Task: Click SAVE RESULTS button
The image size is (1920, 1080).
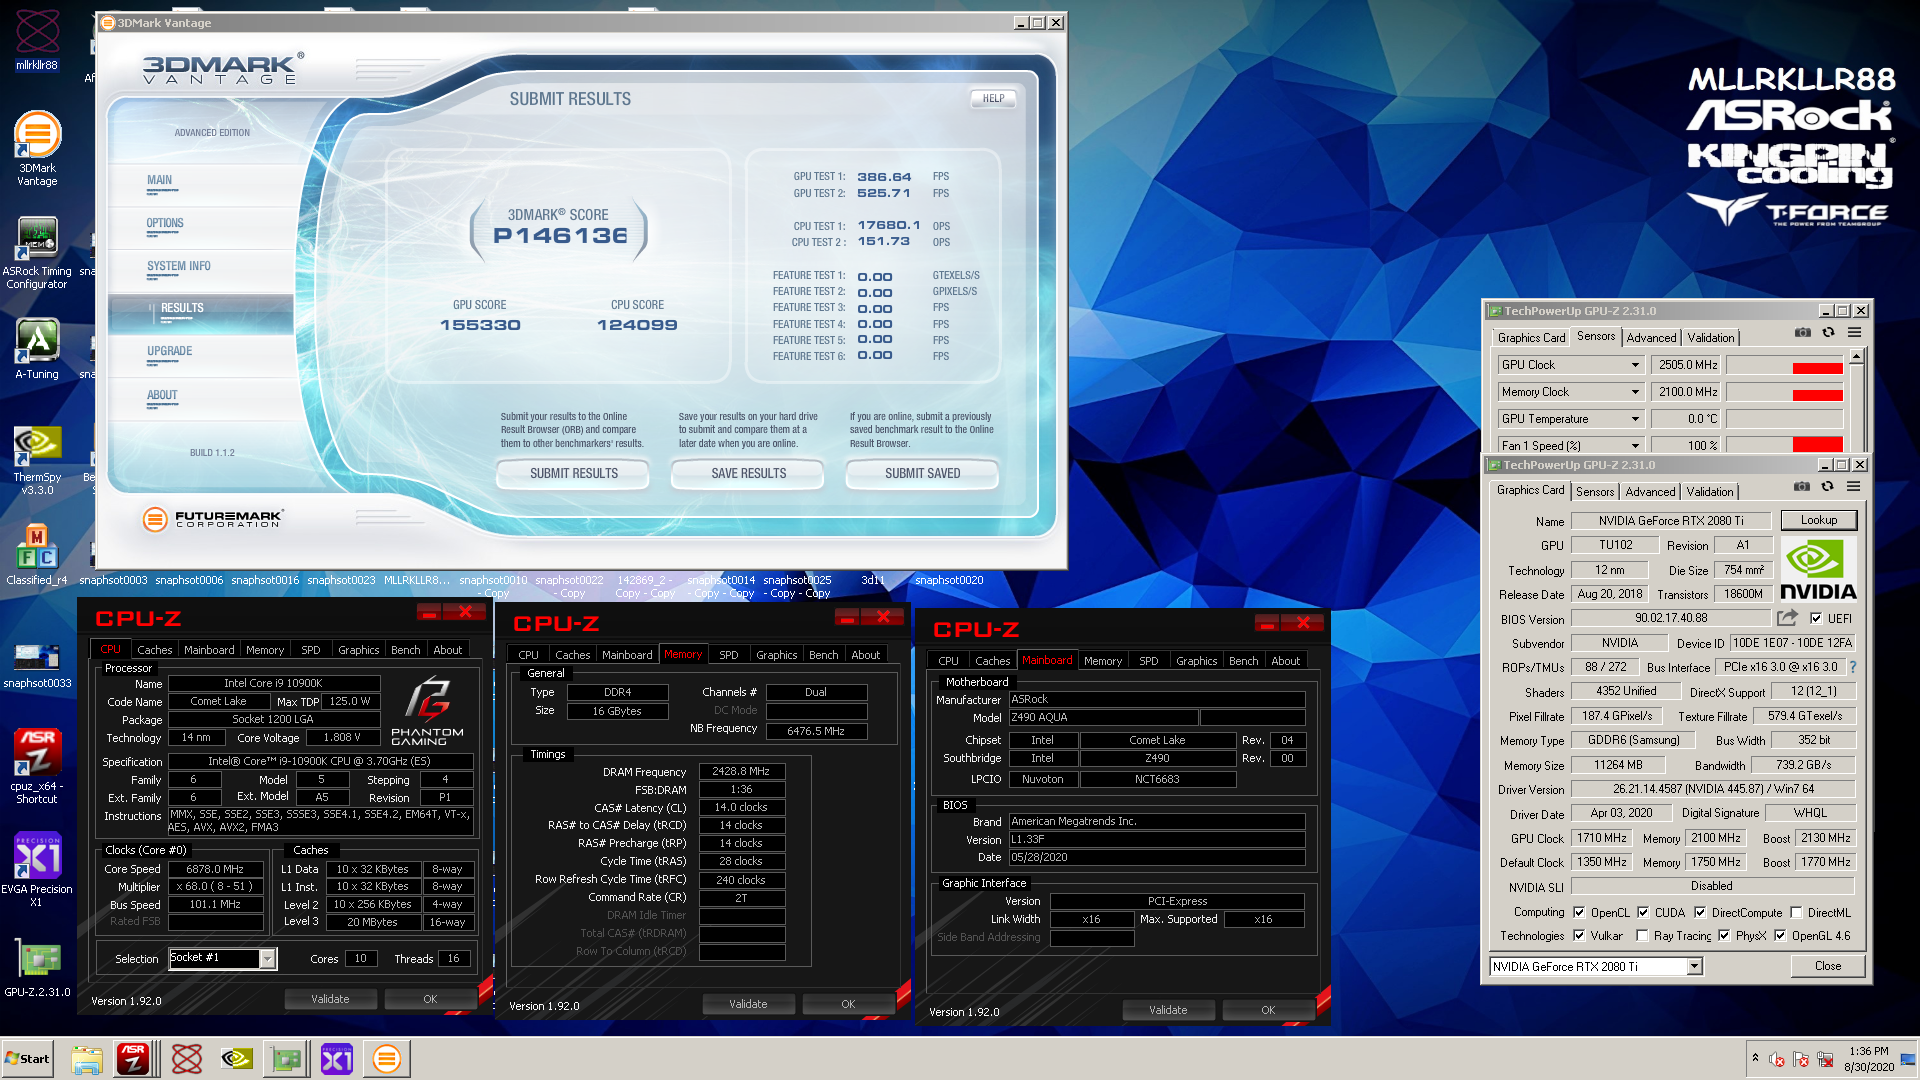Action: click(x=748, y=473)
